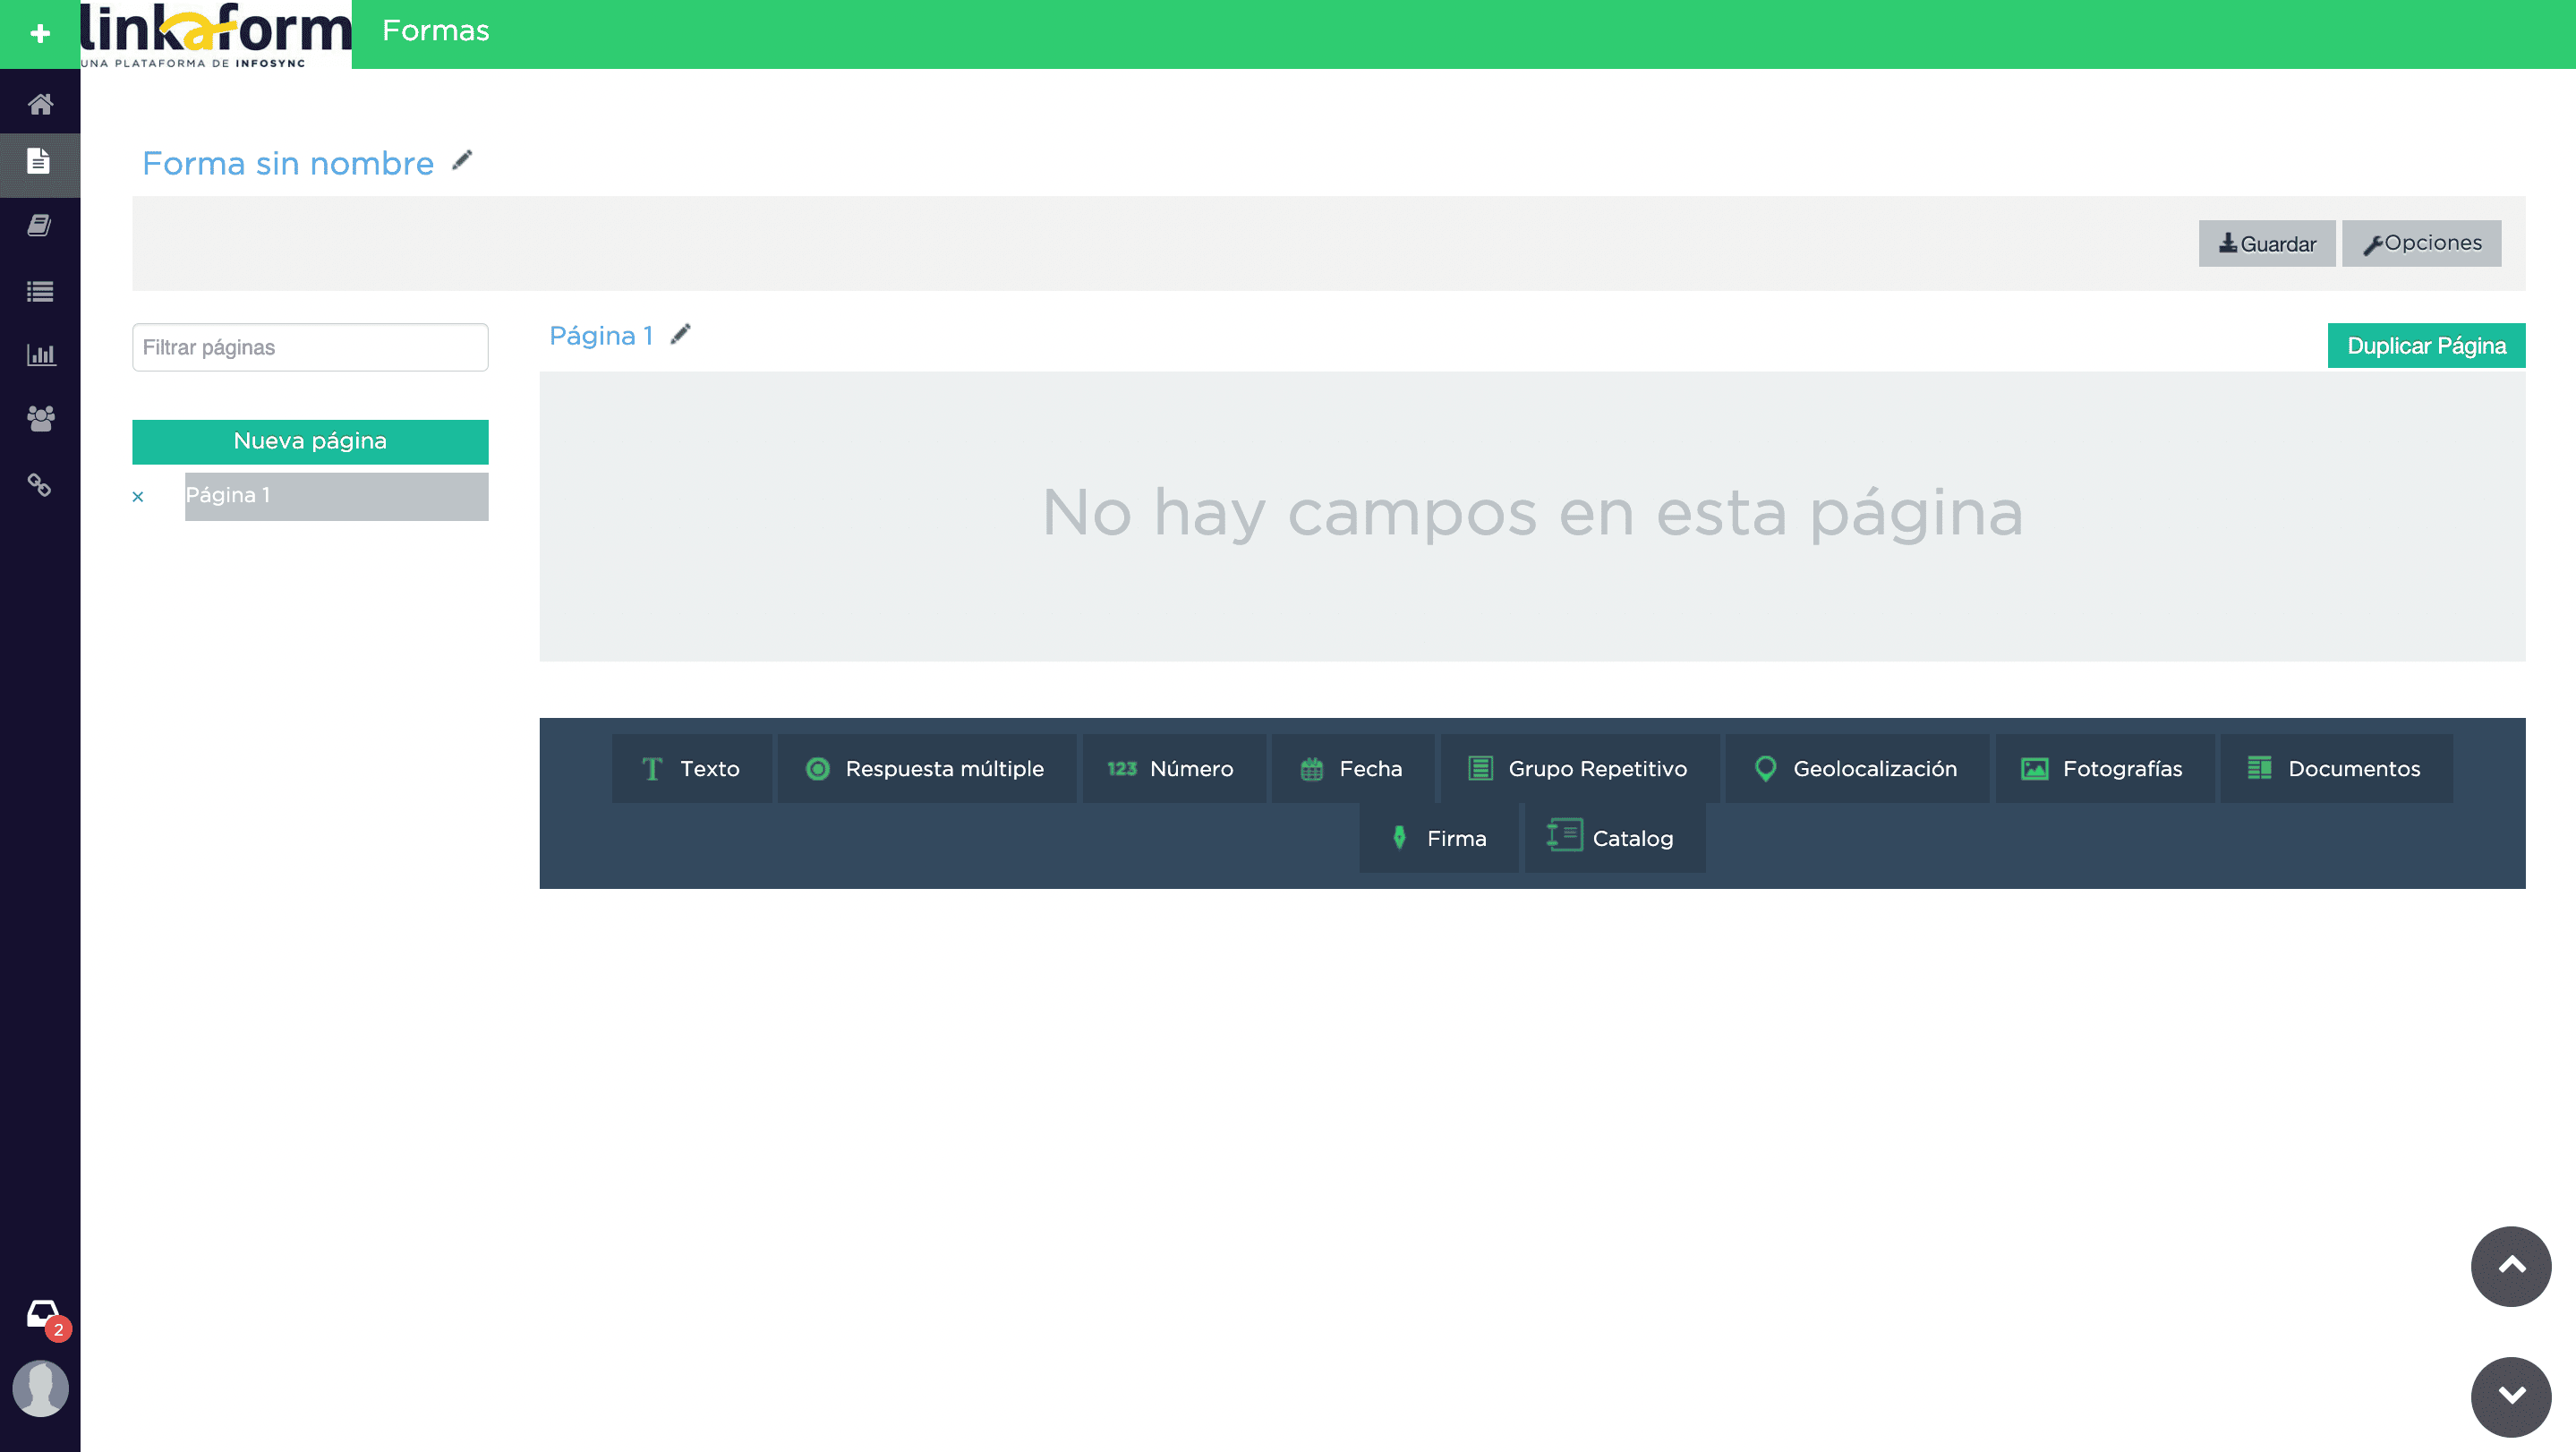Add a Grupo Repetitivo field
The image size is (2576, 1452).
(x=1578, y=768)
